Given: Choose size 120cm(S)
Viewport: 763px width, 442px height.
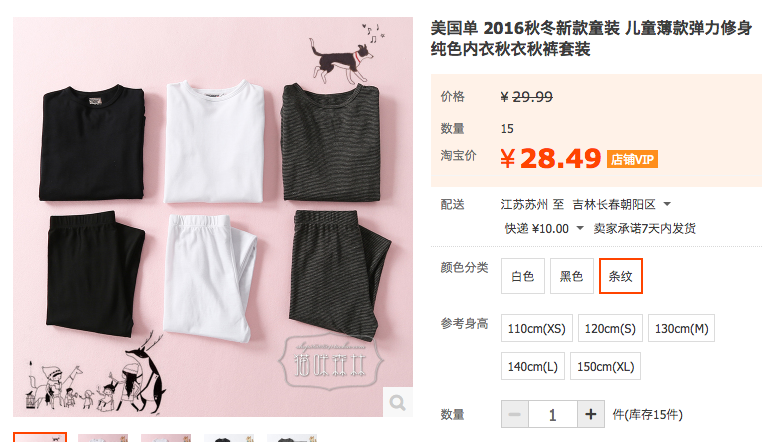Looking at the screenshot, I should [x=610, y=328].
